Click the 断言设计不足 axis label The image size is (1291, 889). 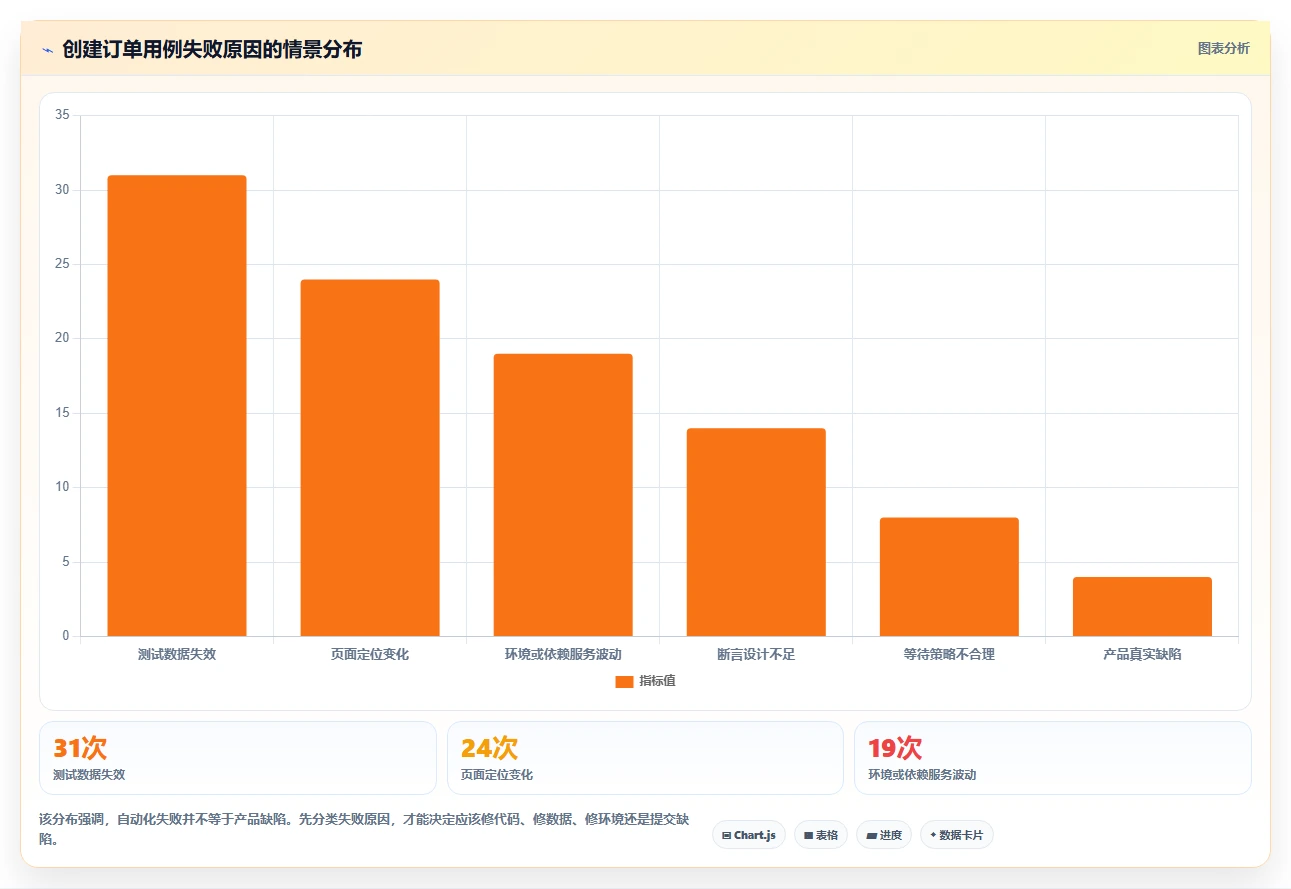click(756, 654)
